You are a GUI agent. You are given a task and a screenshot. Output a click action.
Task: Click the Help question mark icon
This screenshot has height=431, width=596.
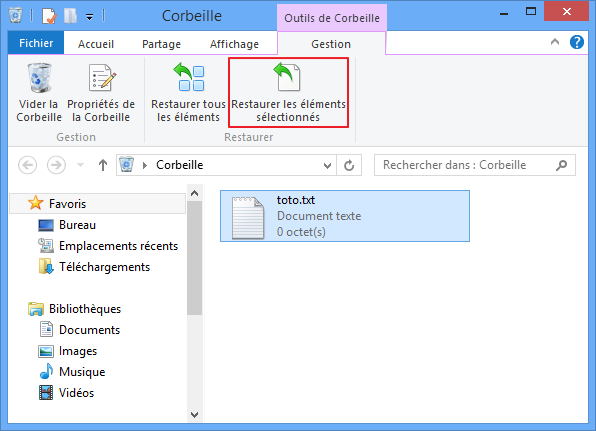pyautogui.click(x=576, y=42)
